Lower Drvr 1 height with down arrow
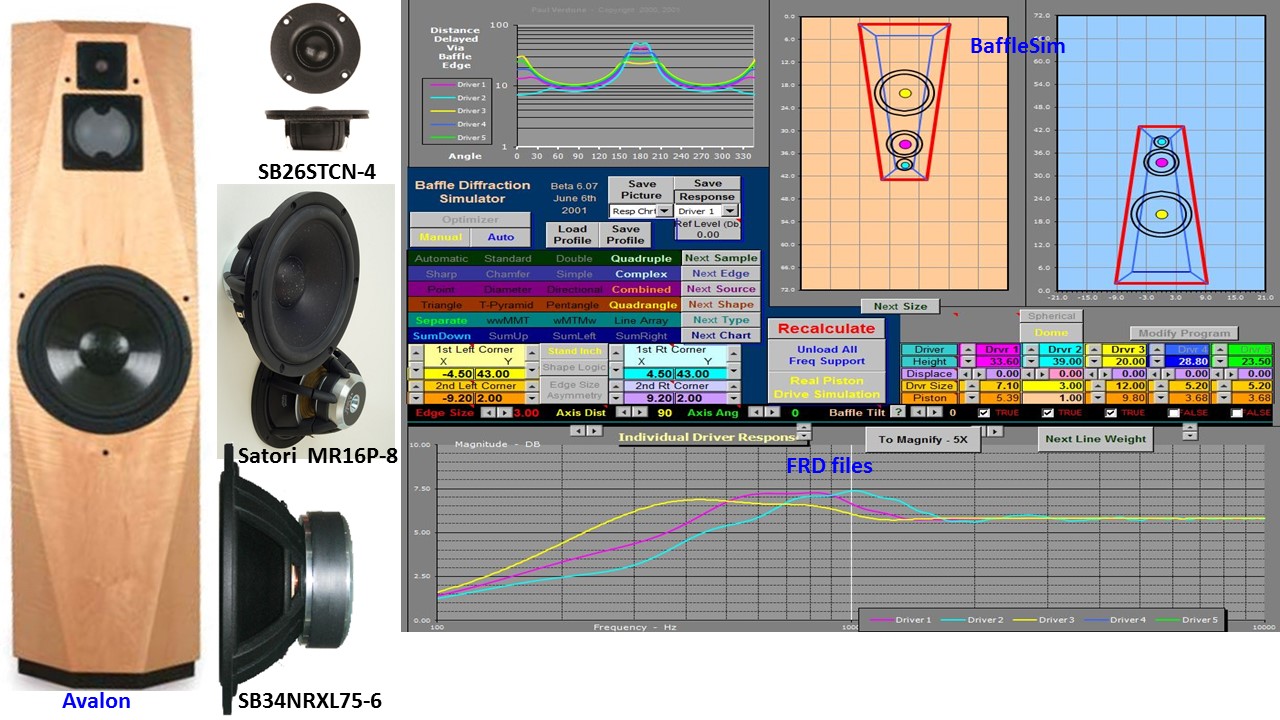The image size is (1280, 720). 969,362
